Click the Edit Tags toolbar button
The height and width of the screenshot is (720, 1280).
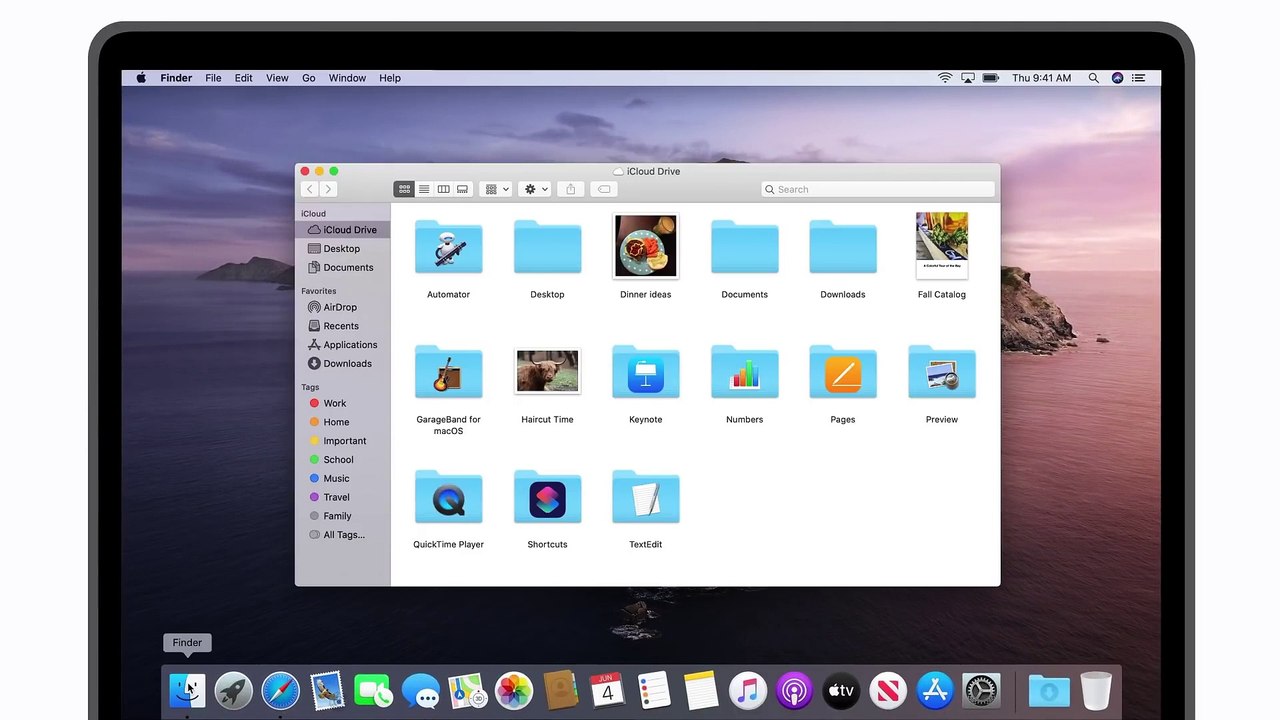tap(603, 189)
